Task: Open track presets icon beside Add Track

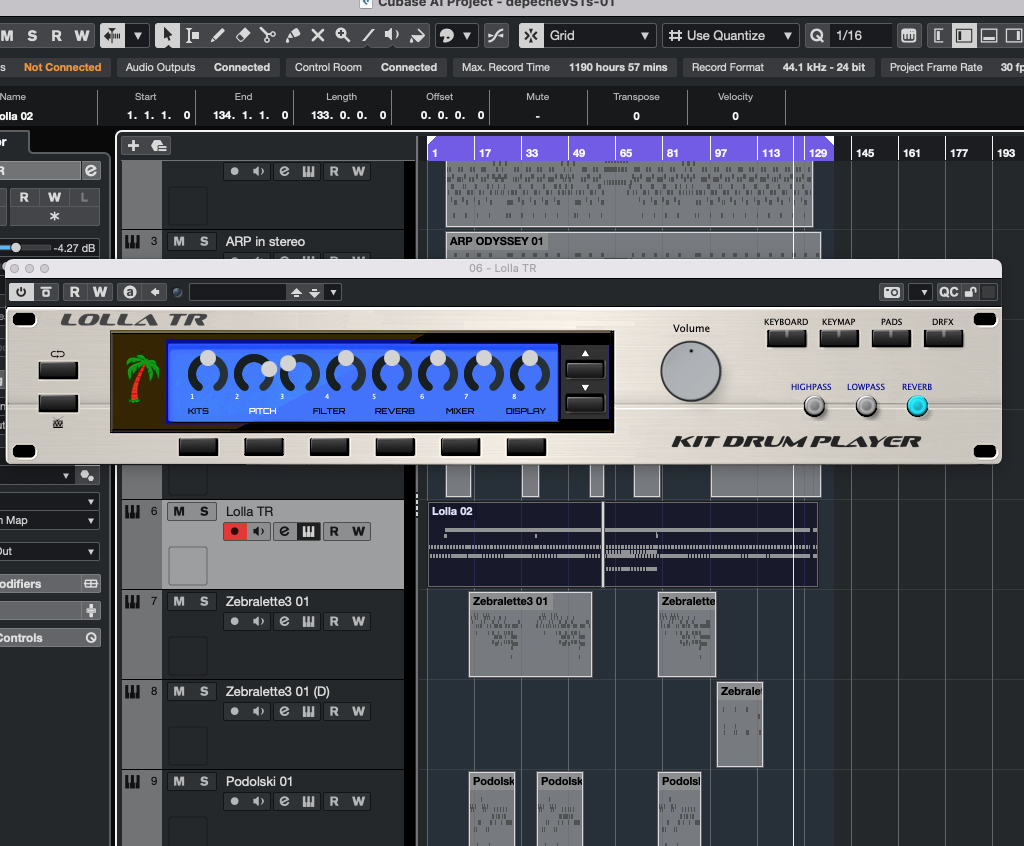Action: click(159, 146)
